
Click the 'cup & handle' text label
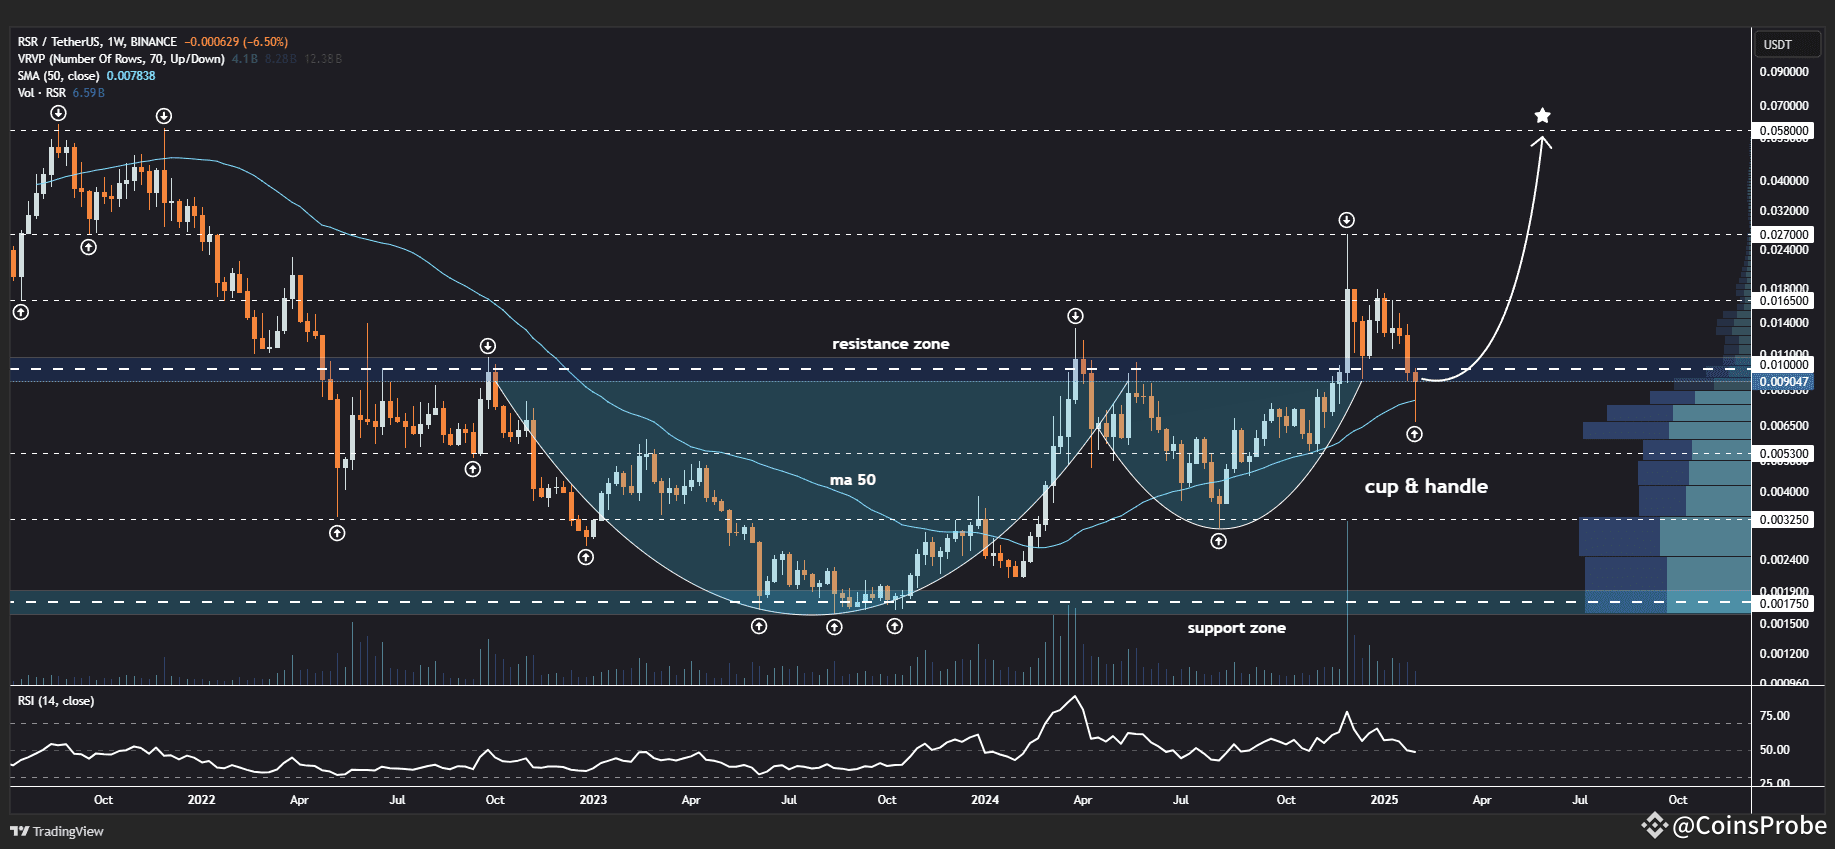click(1426, 486)
